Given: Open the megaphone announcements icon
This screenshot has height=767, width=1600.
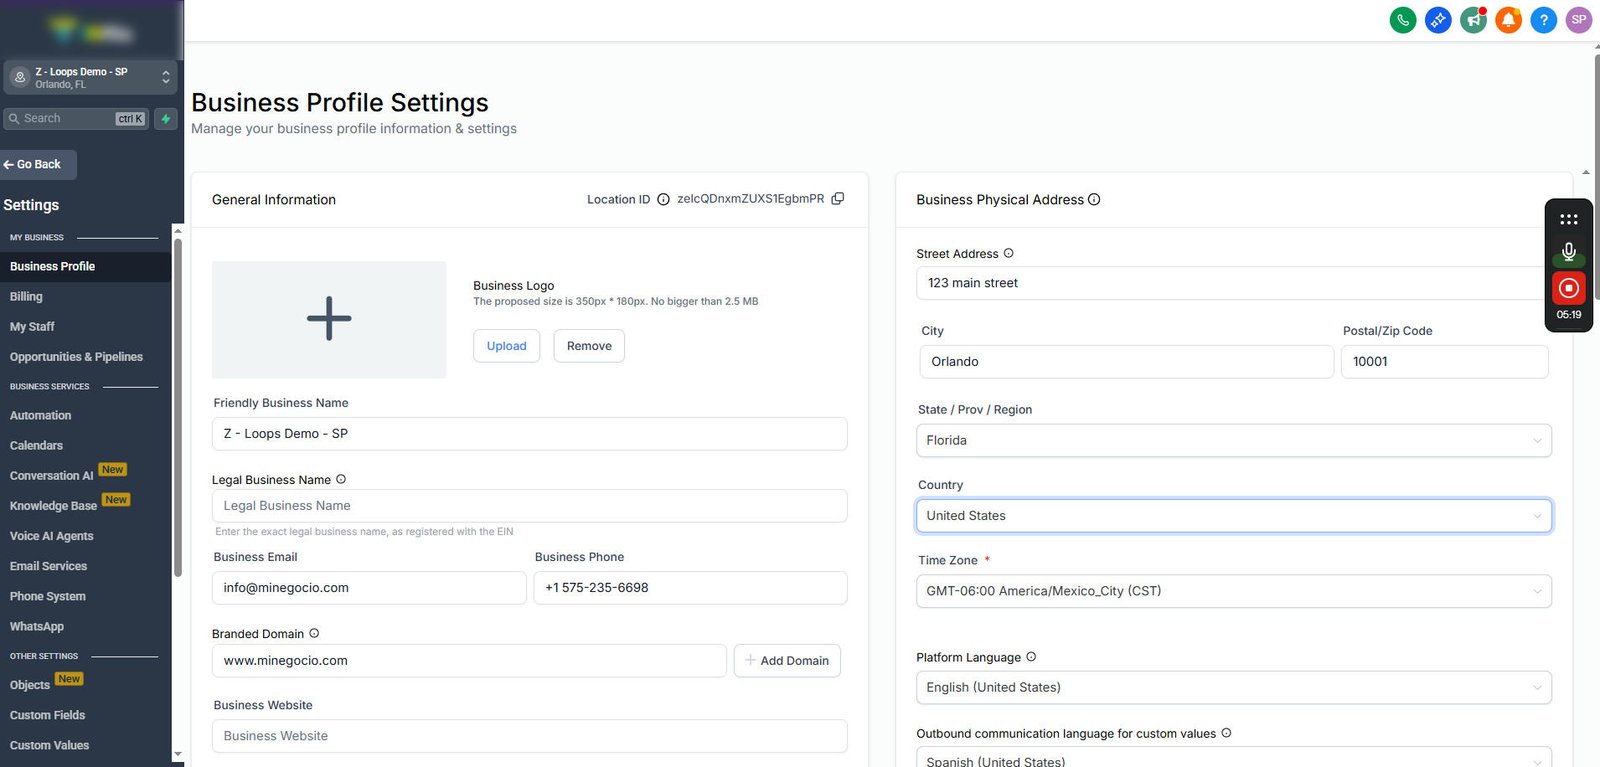Looking at the screenshot, I should click(1473, 19).
